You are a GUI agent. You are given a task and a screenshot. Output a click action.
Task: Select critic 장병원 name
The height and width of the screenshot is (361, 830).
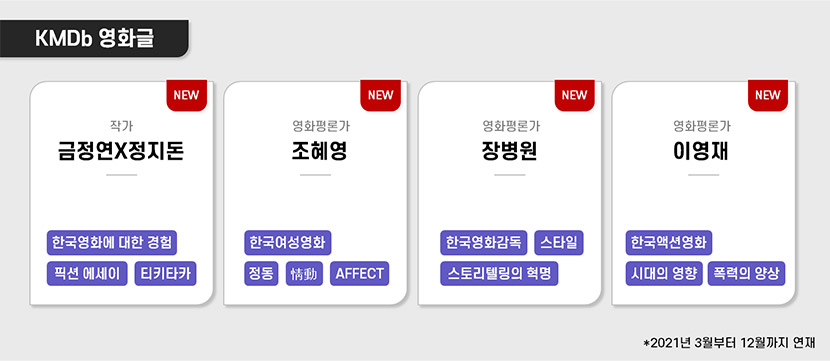[x=509, y=152]
